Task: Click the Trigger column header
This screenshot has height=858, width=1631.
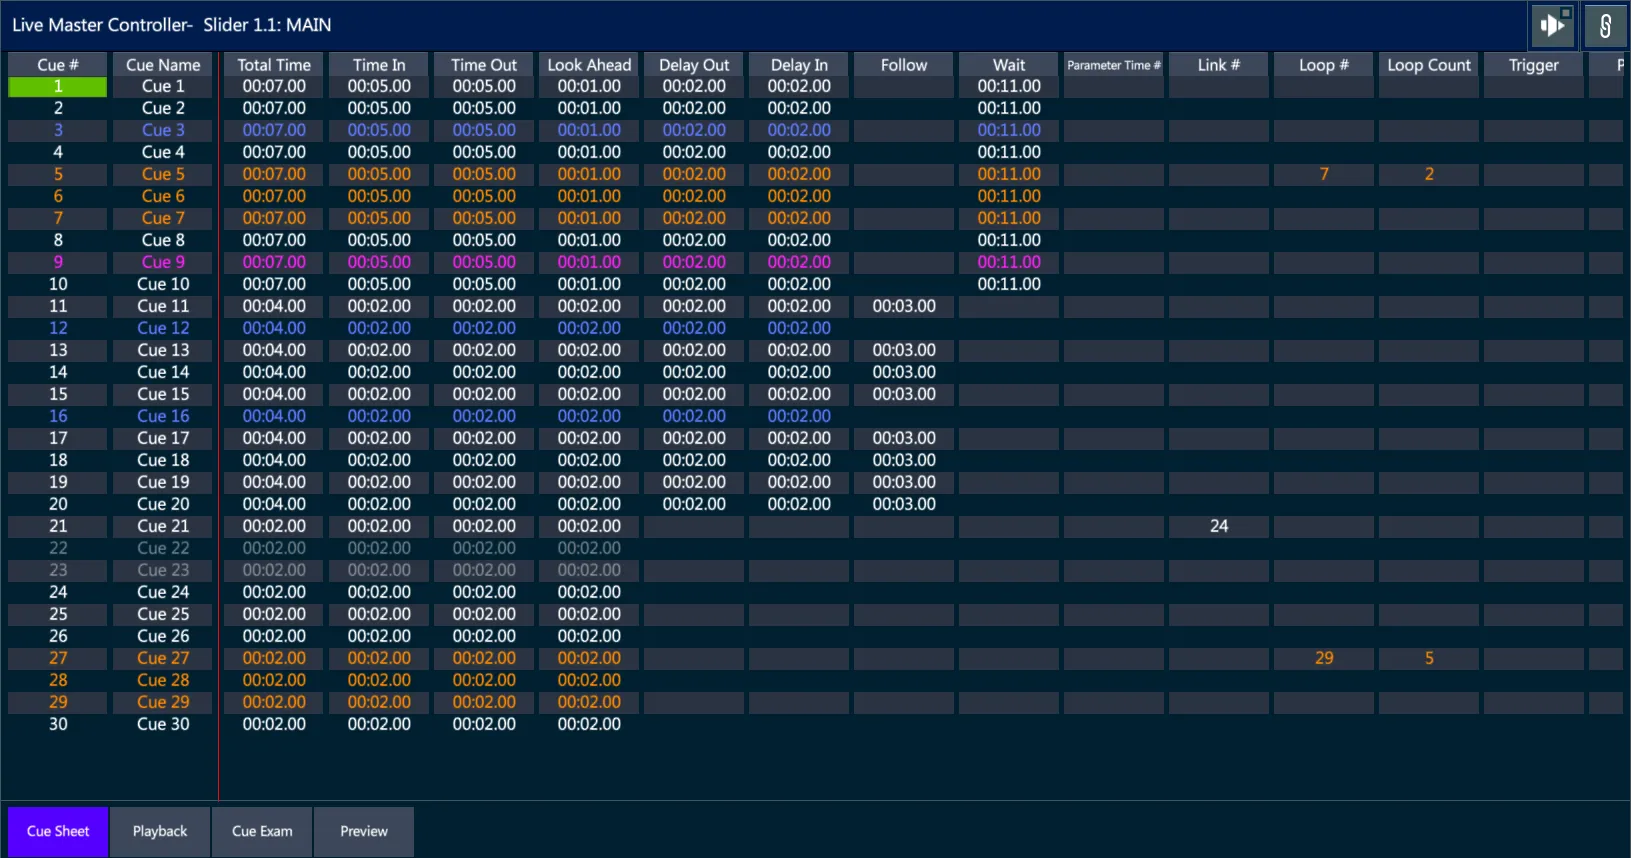Action: pyautogui.click(x=1534, y=64)
